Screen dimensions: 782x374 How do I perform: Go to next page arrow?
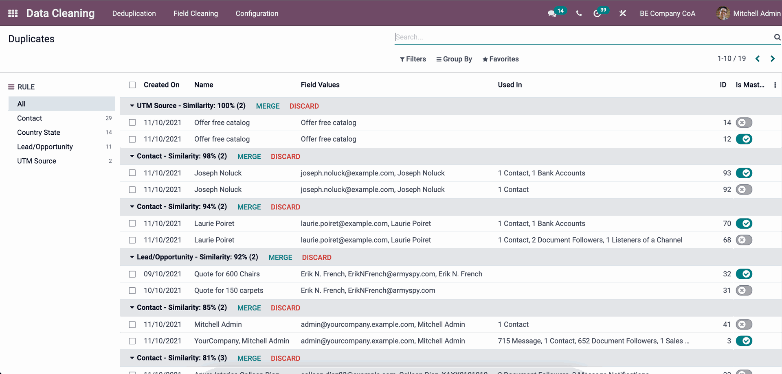click(773, 59)
